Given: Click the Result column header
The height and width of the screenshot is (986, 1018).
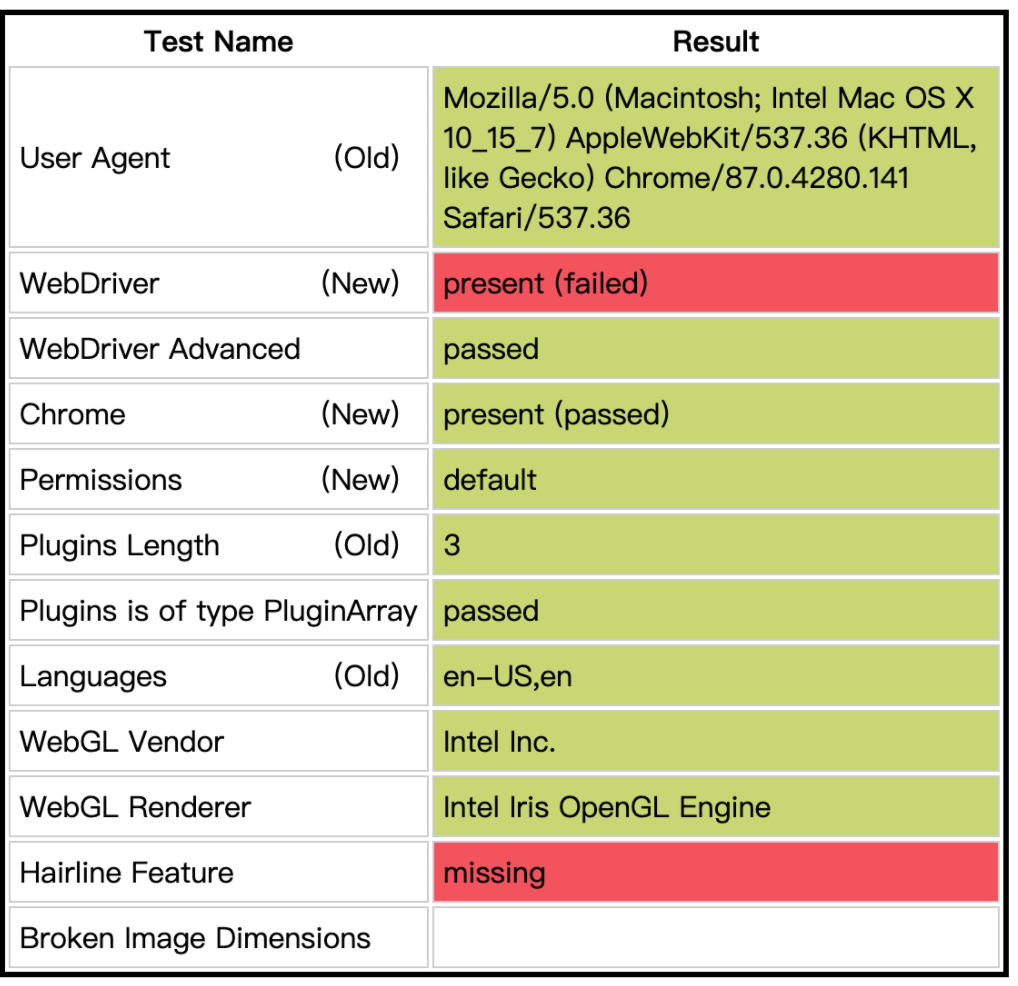Looking at the screenshot, I should point(715,42).
